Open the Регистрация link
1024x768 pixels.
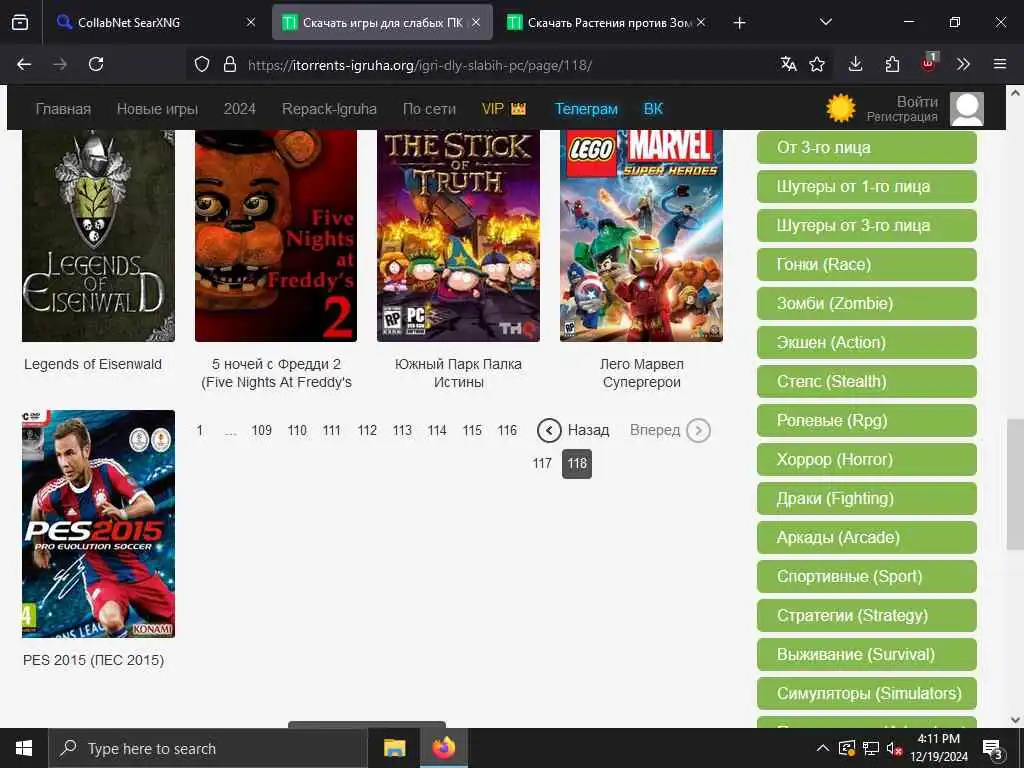point(902,117)
